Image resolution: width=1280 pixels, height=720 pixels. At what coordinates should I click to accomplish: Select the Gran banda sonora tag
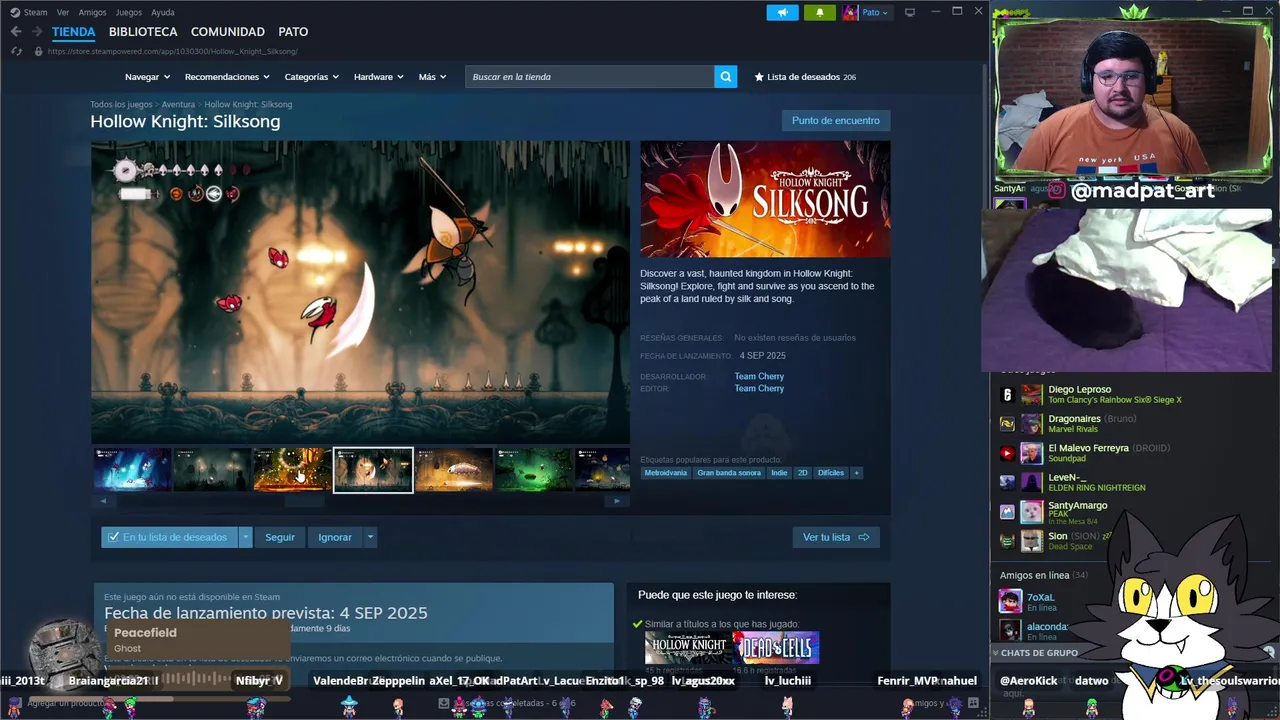[729, 473]
